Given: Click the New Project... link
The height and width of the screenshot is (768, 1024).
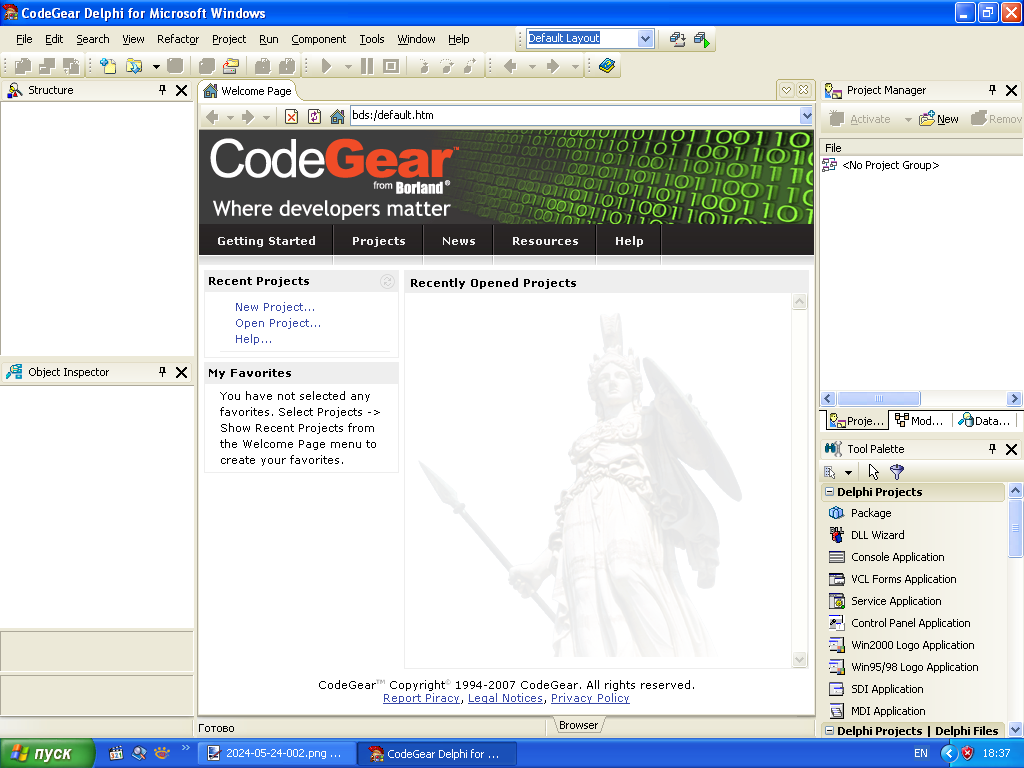Looking at the screenshot, I should coord(275,307).
